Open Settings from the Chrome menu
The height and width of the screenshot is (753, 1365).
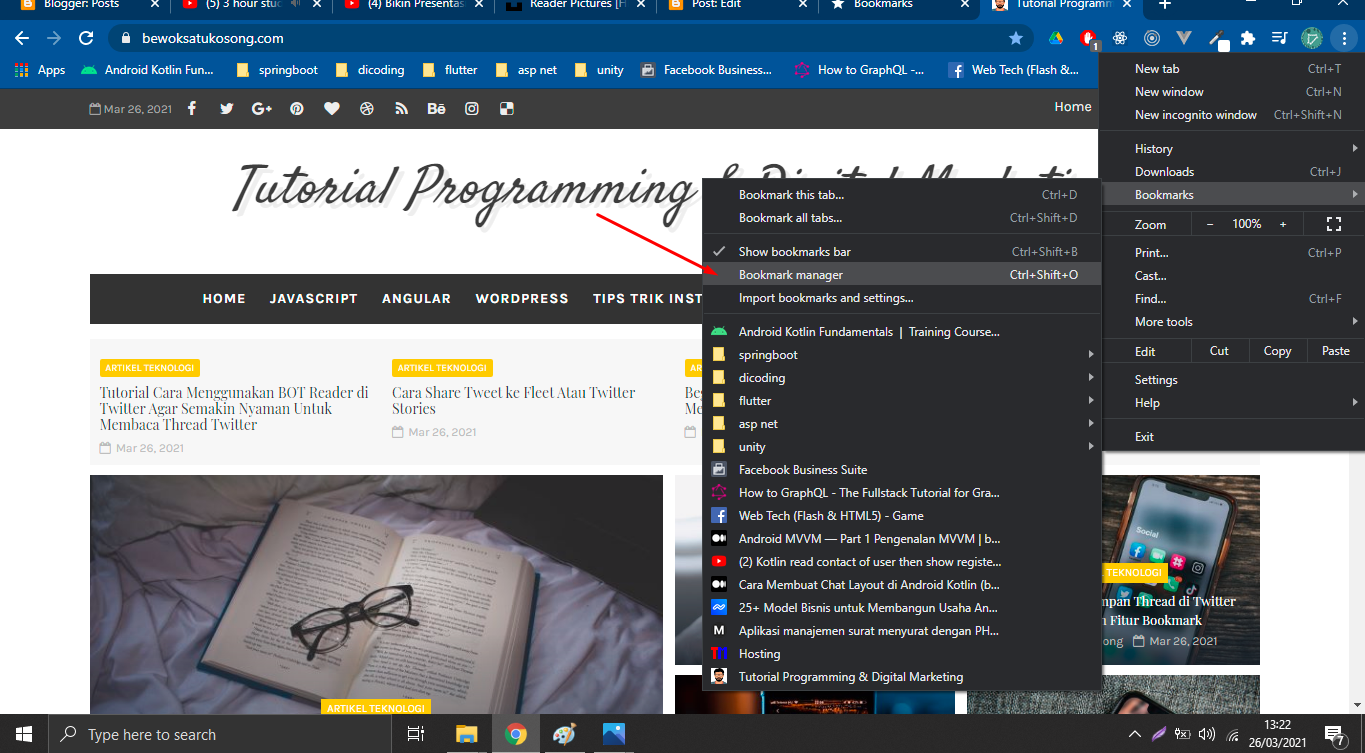click(x=1155, y=379)
